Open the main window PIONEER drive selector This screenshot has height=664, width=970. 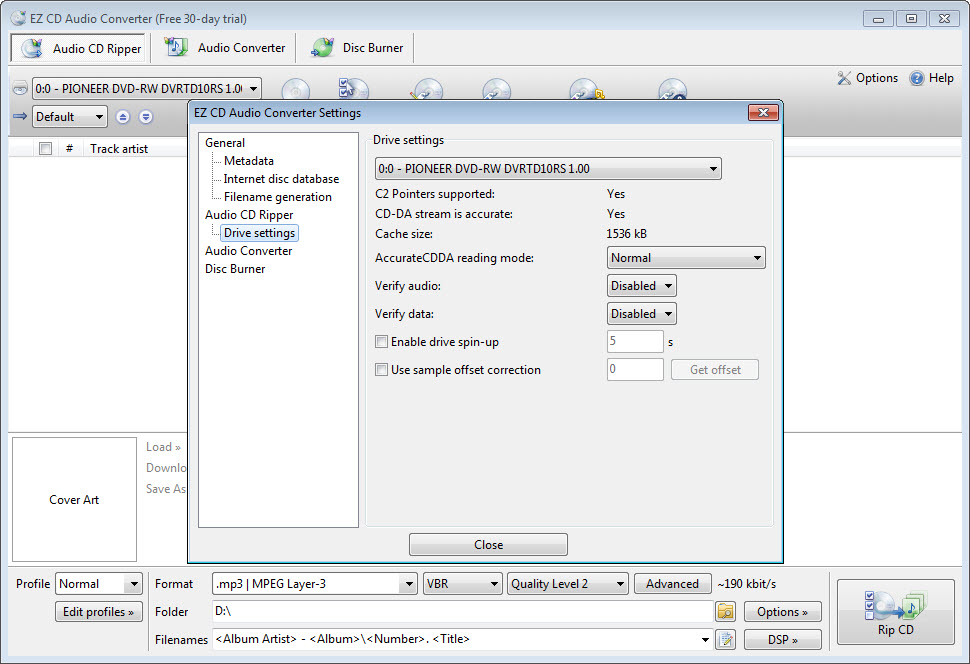pos(147,88)
